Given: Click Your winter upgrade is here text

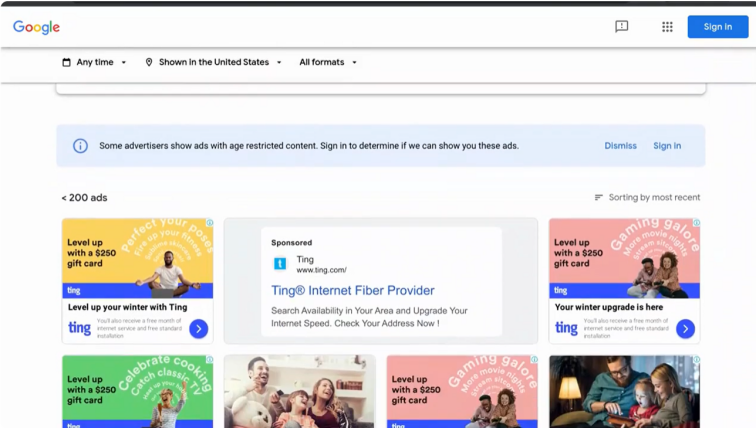Looking at the screenshot, I should [608, 307].
